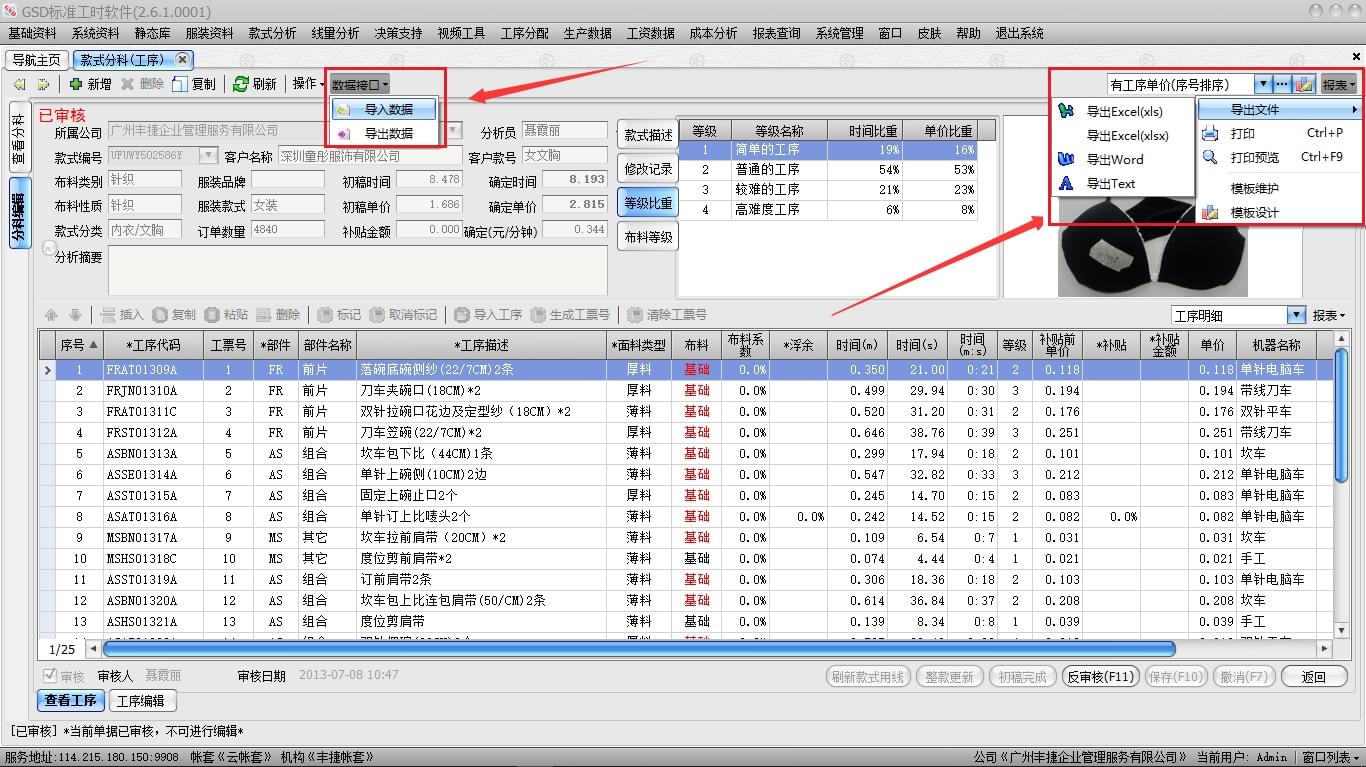This screenshot has height=767, width=1366.
Task: Click the ellipsis button beside the report template combo
Action: [1283, 85]
